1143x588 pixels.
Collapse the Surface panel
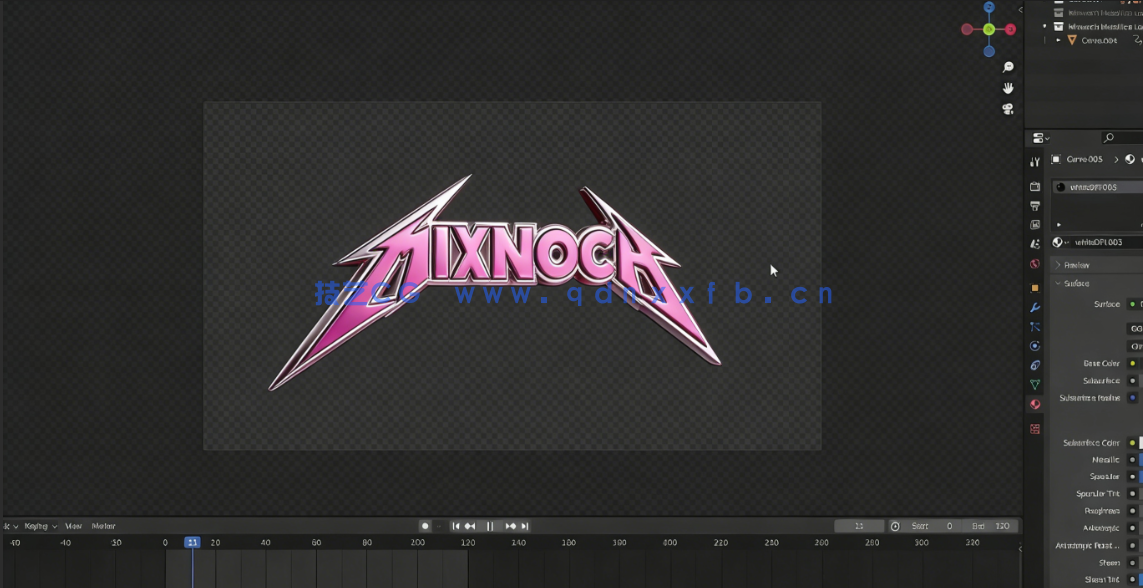(1059, 284)
